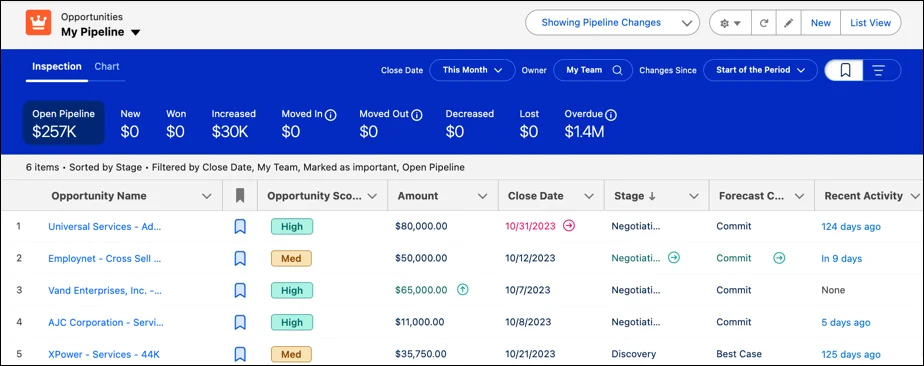The width and height of the screenshot is (924, 366).
Task: Select the Overdue $1.4M metric
Action: pos(590,123)
